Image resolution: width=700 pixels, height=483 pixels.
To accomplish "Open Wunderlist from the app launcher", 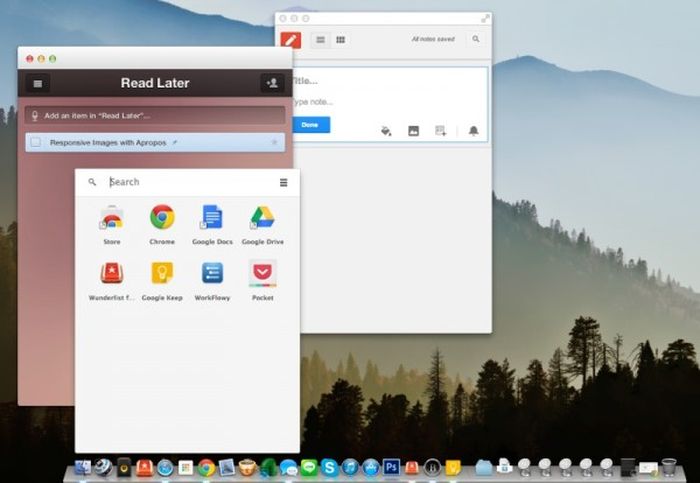I will coord(112,281).
